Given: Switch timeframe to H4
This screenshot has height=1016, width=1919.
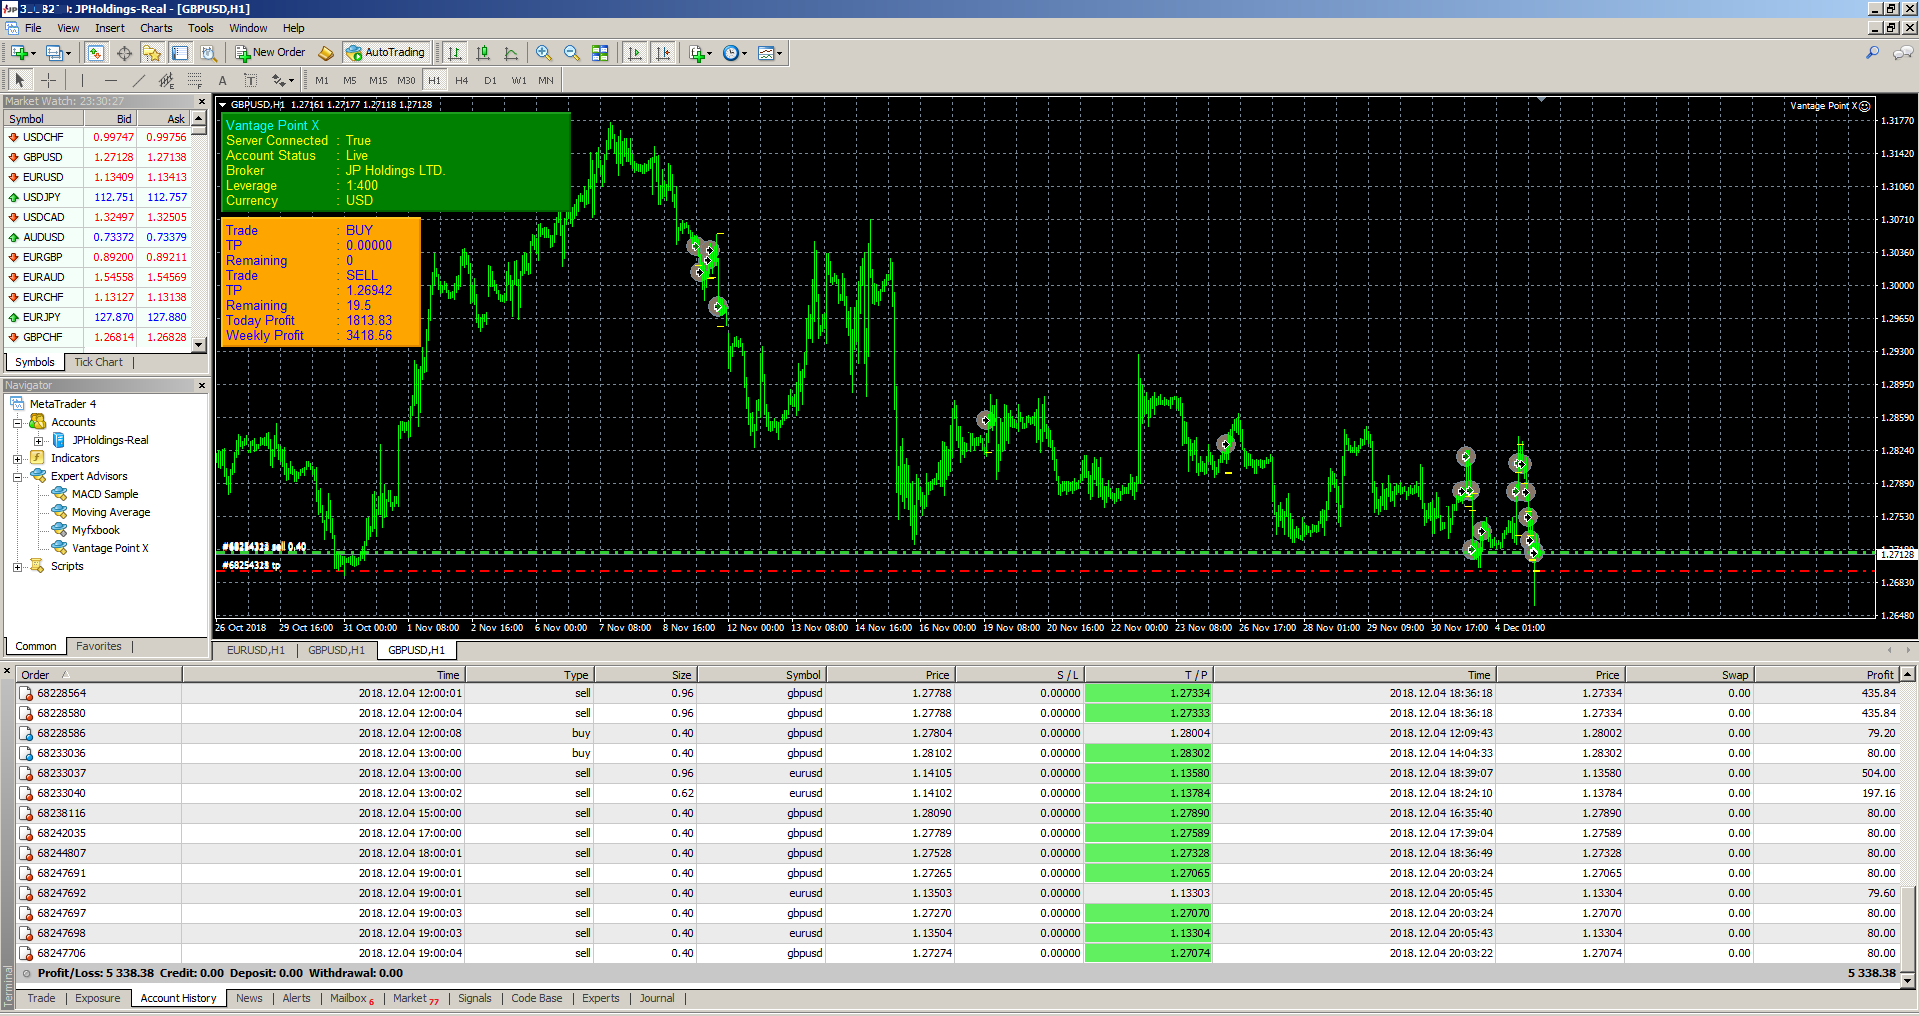Looking at the screenshot, I should tap(461, 80).
